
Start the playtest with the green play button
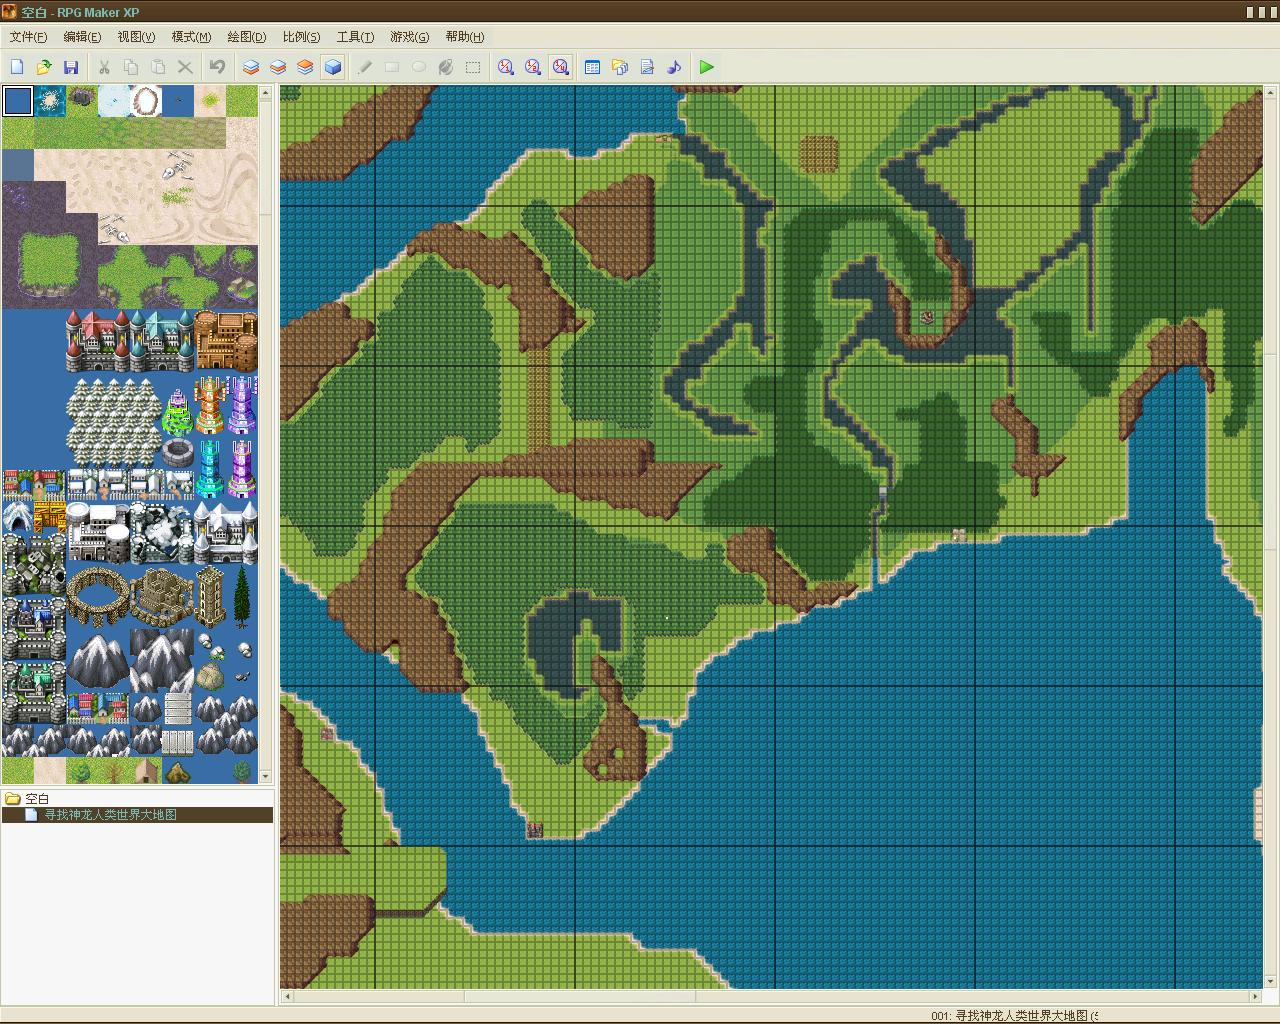[707, 67]
